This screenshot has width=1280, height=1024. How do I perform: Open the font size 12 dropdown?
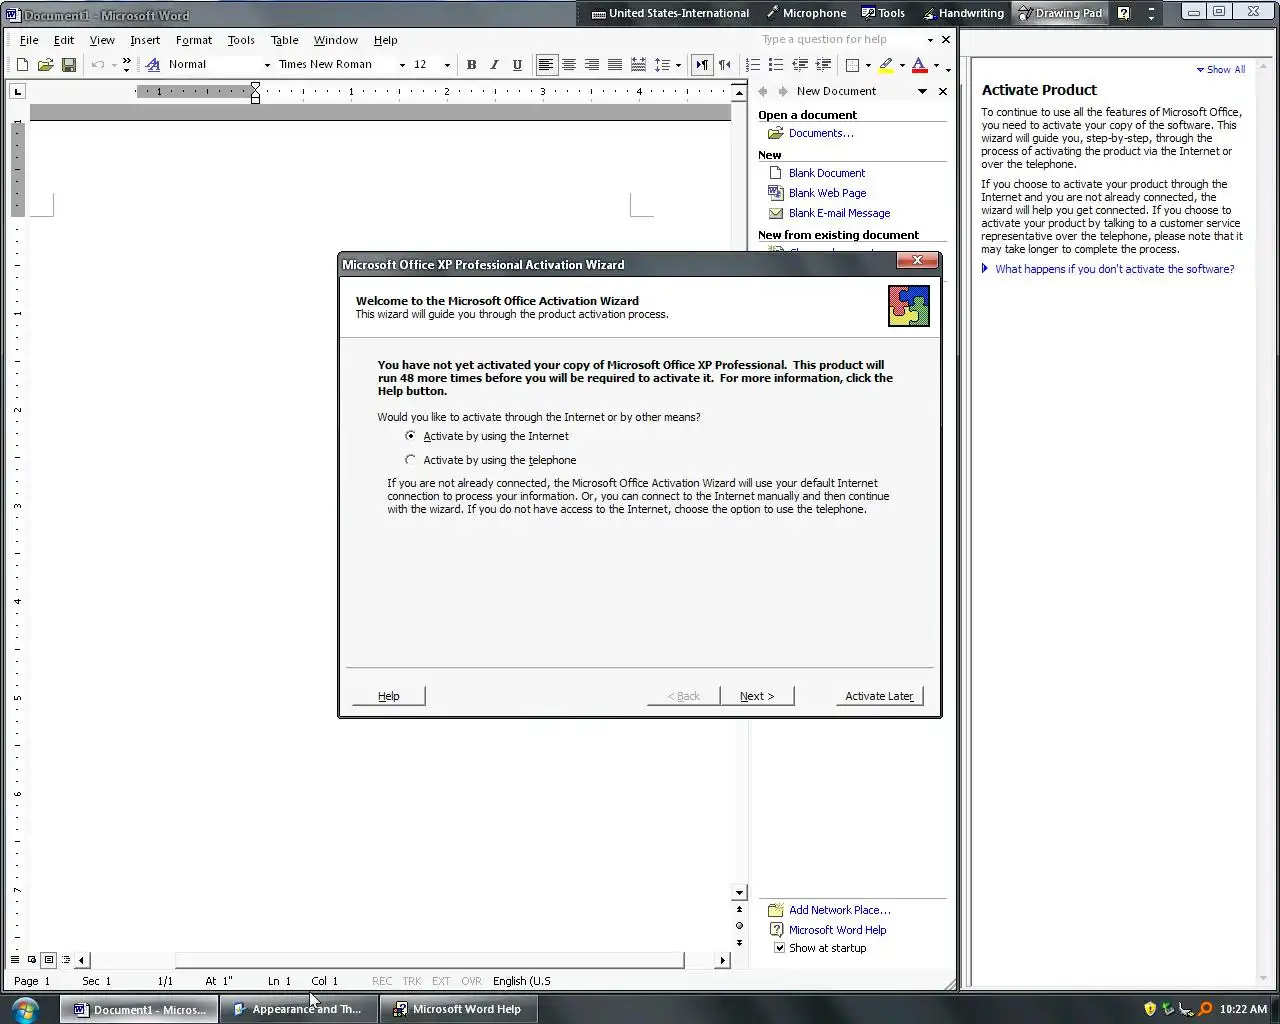pyautogui.click(x=446, y=65)
